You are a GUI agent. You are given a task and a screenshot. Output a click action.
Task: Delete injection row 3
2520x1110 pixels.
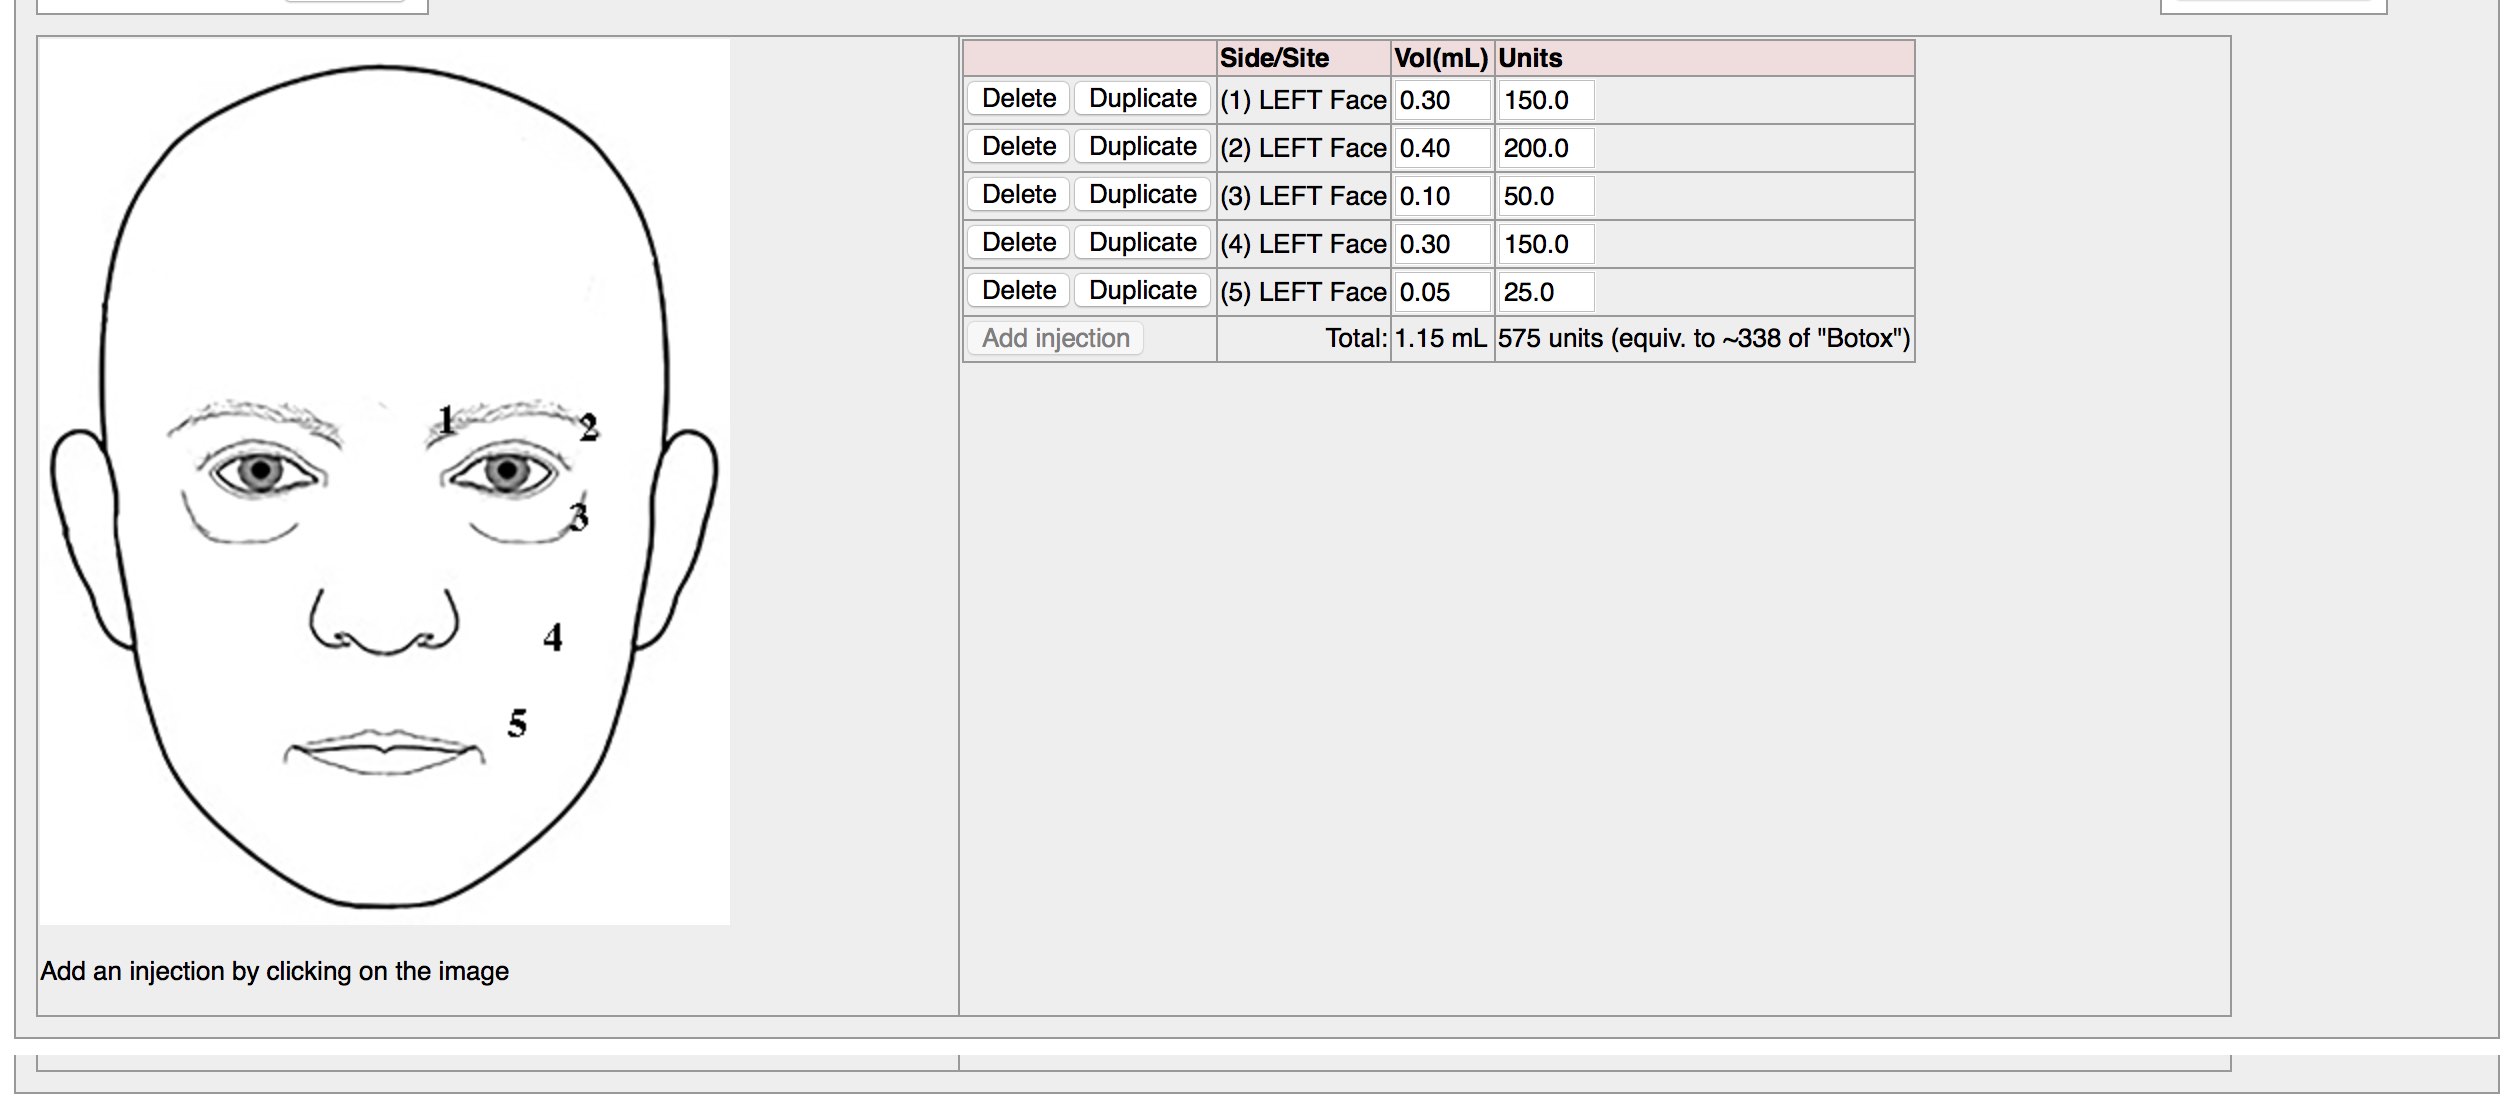1018,195
